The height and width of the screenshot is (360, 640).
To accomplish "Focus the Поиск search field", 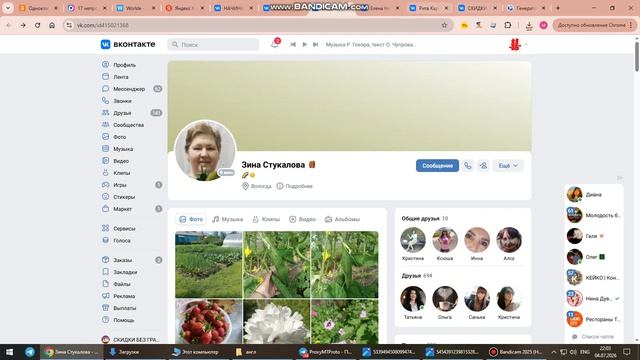I will pos(213,44).
